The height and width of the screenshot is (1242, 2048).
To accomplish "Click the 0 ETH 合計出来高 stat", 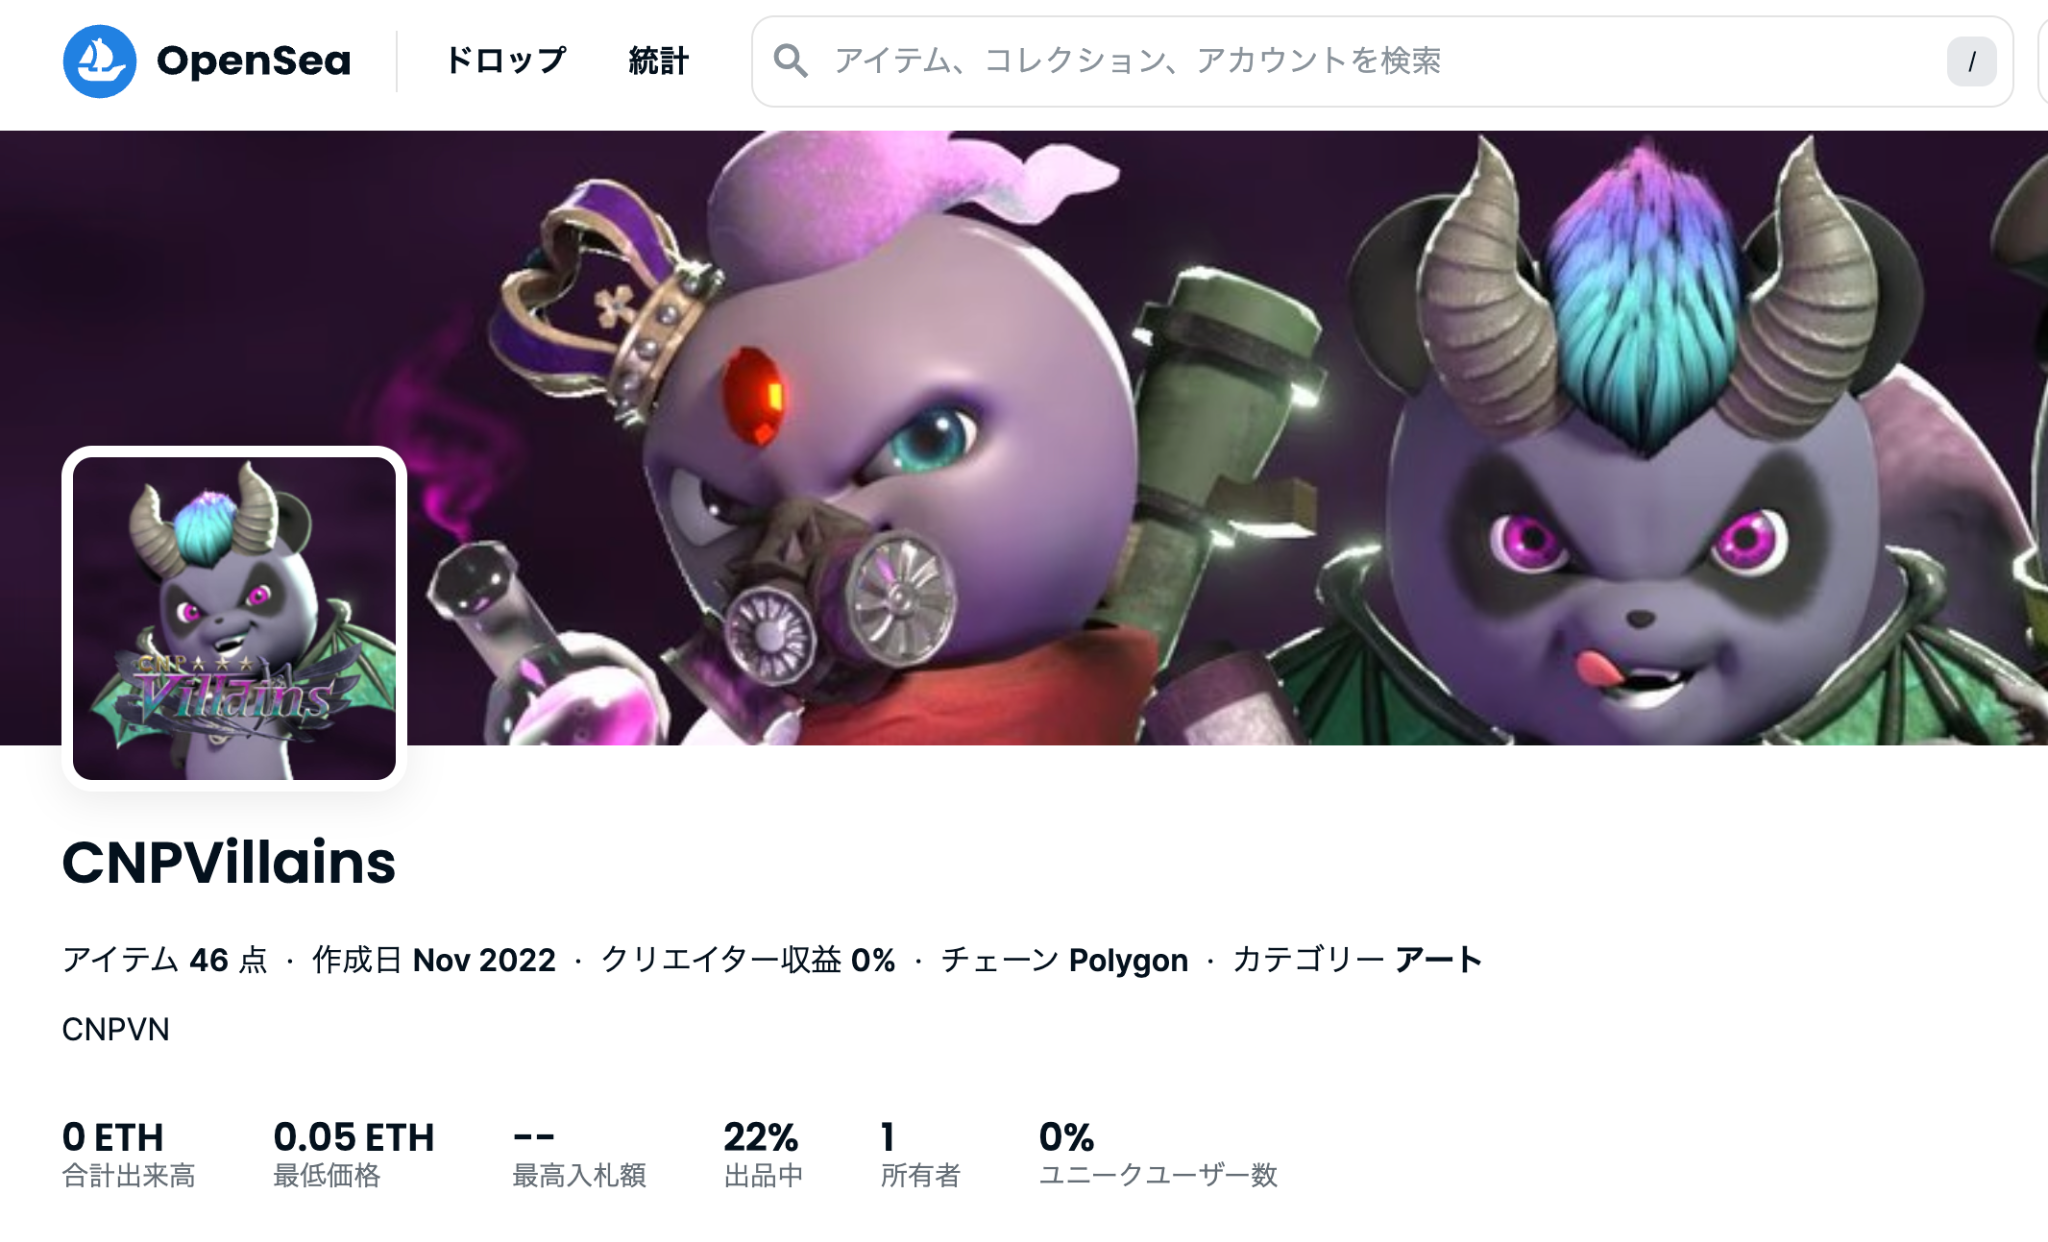I will (129, 1154).
